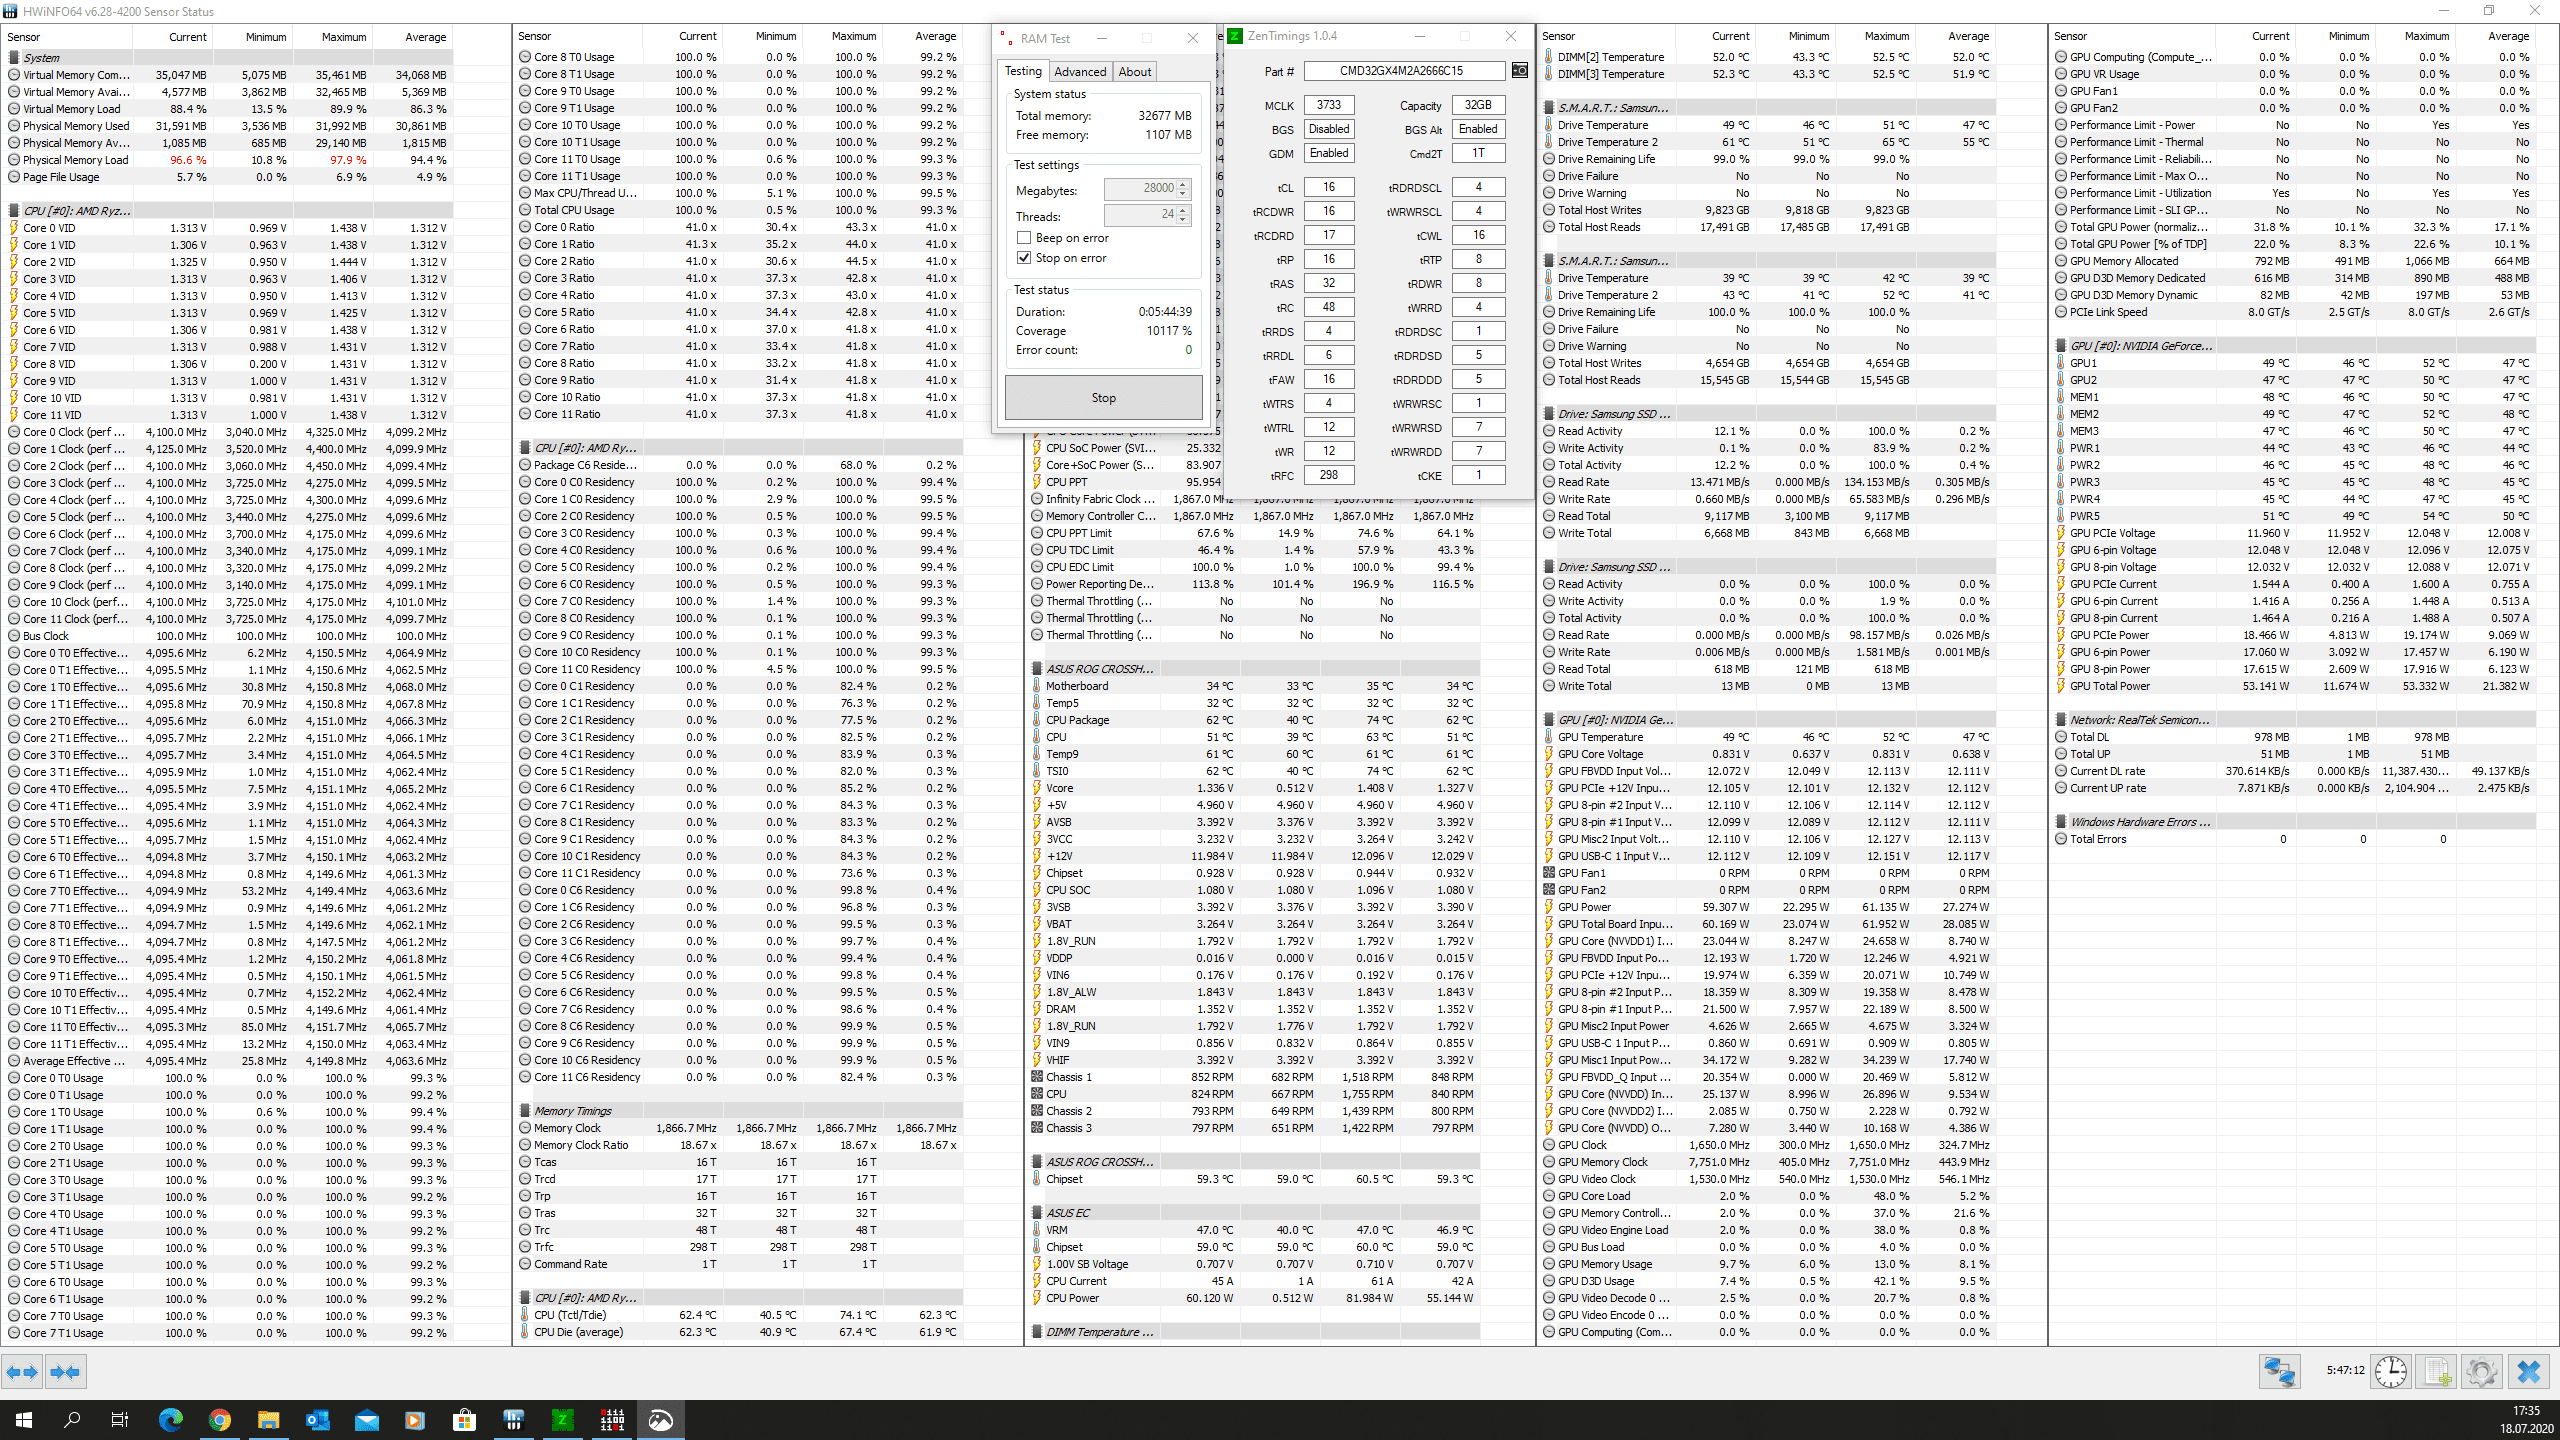Open Microsoft Edge from the taskbar
2560x1440 pixels.
point(171,1419)
